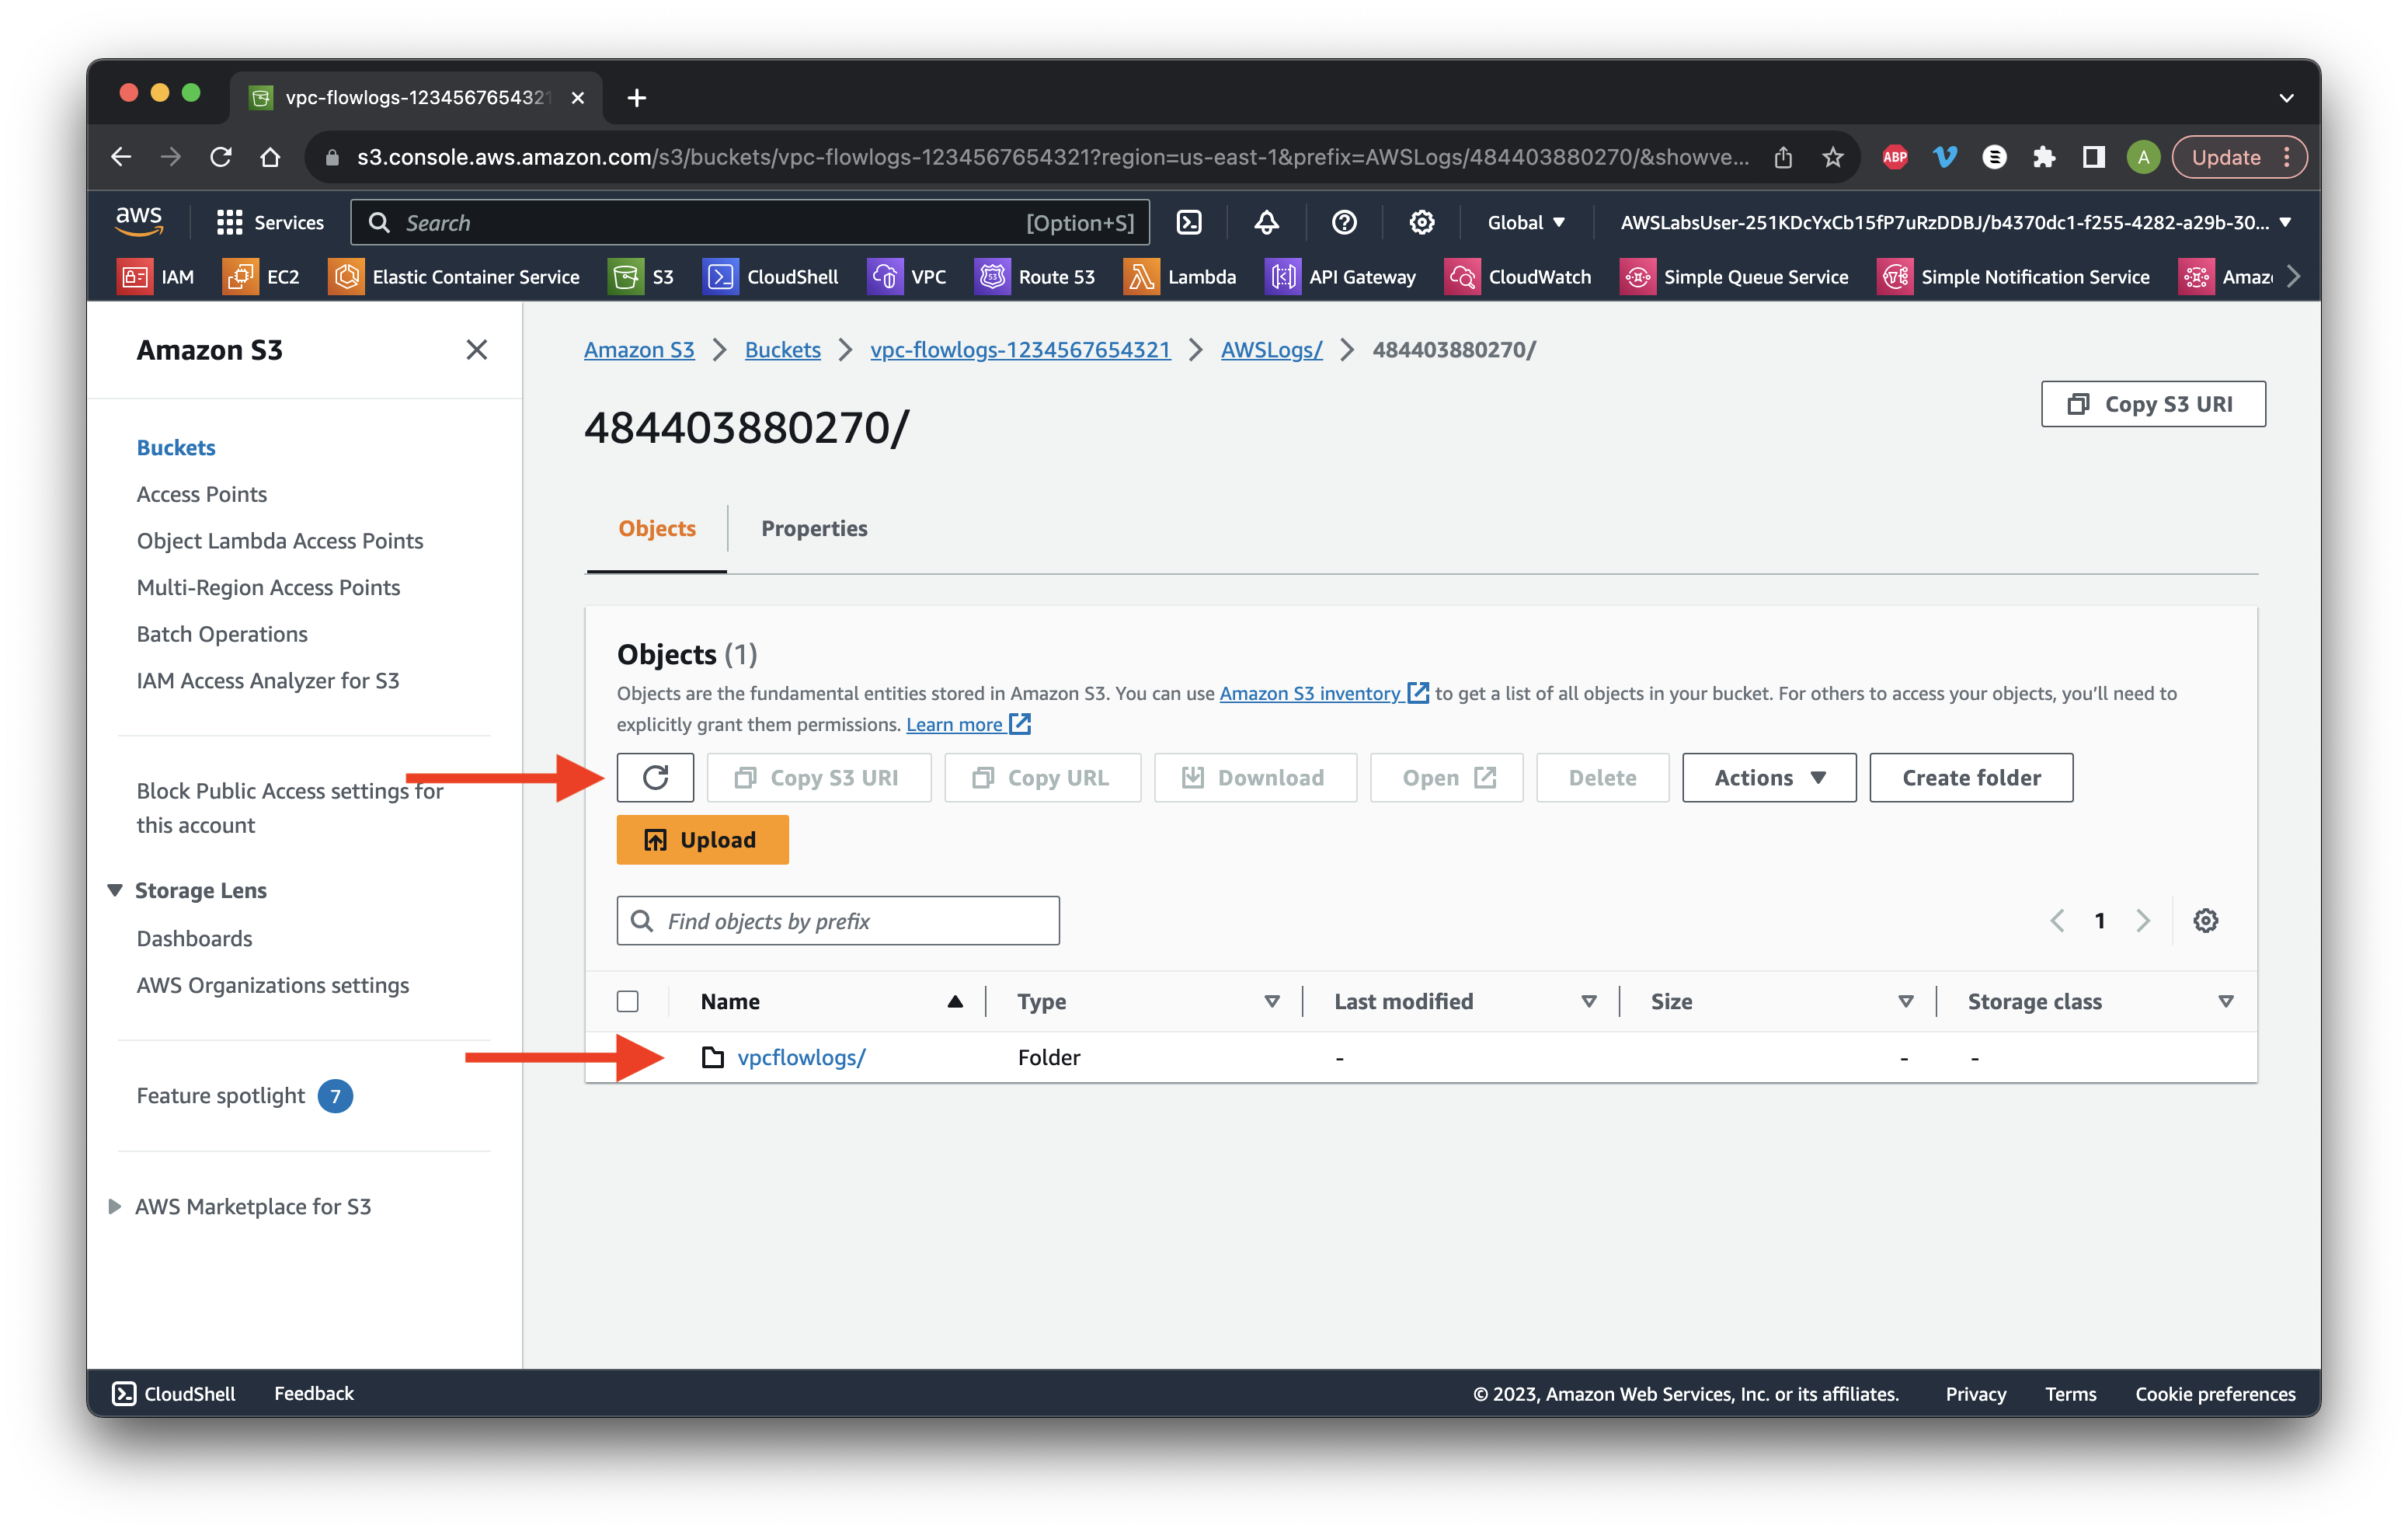
Task: Open Route 53 shortcut
Action: click(x=1035, y=277)
